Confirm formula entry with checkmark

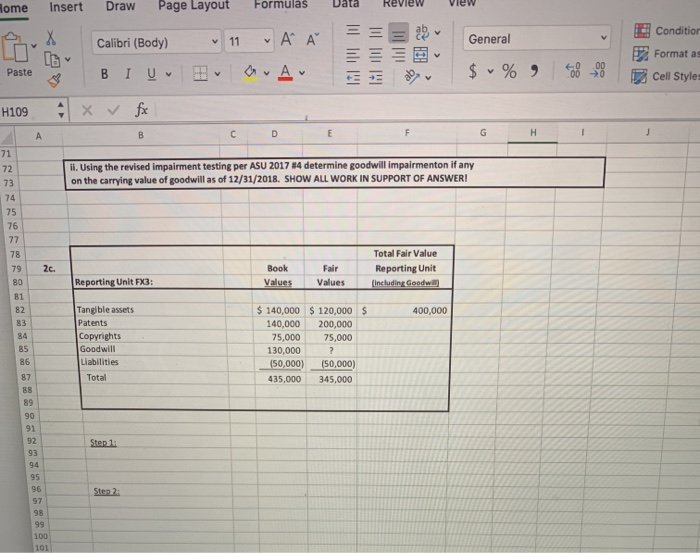pos(114,110)
